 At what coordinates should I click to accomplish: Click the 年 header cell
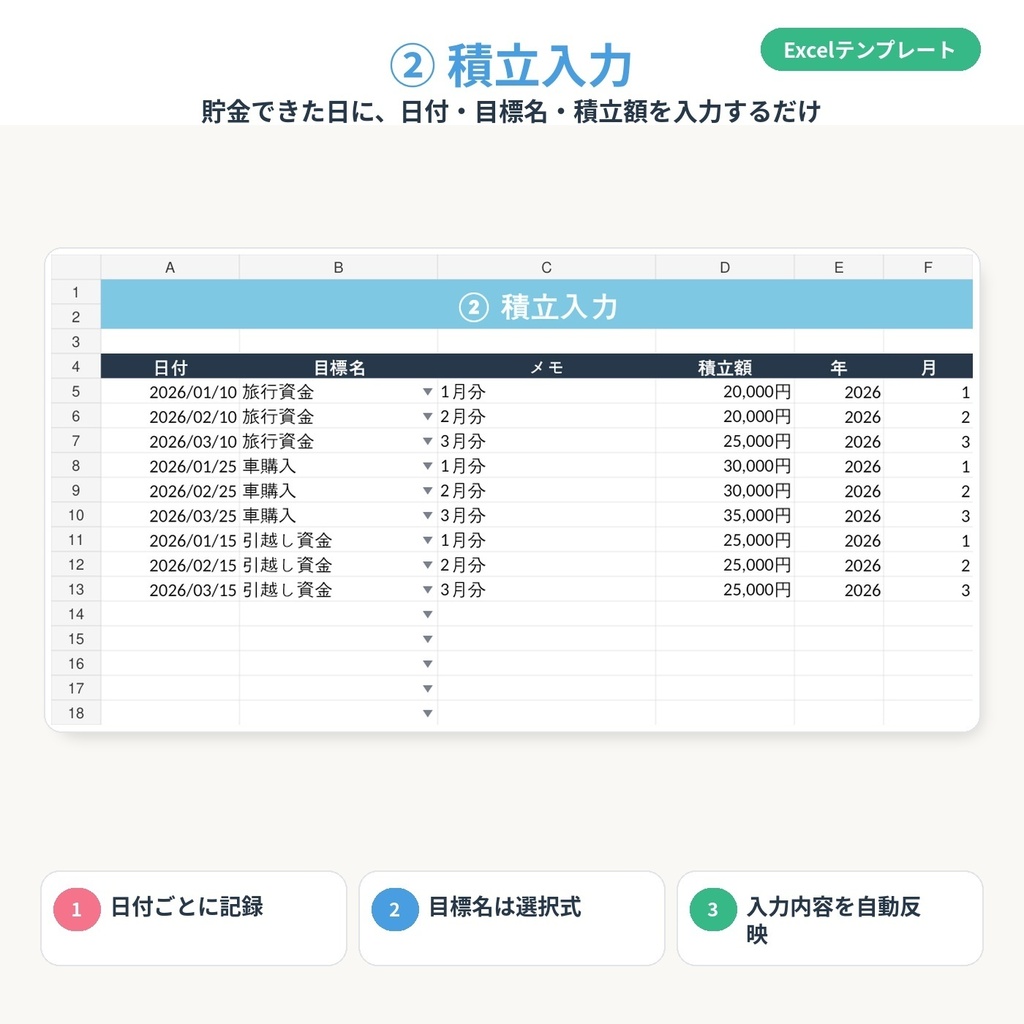(x=839, y=367)
